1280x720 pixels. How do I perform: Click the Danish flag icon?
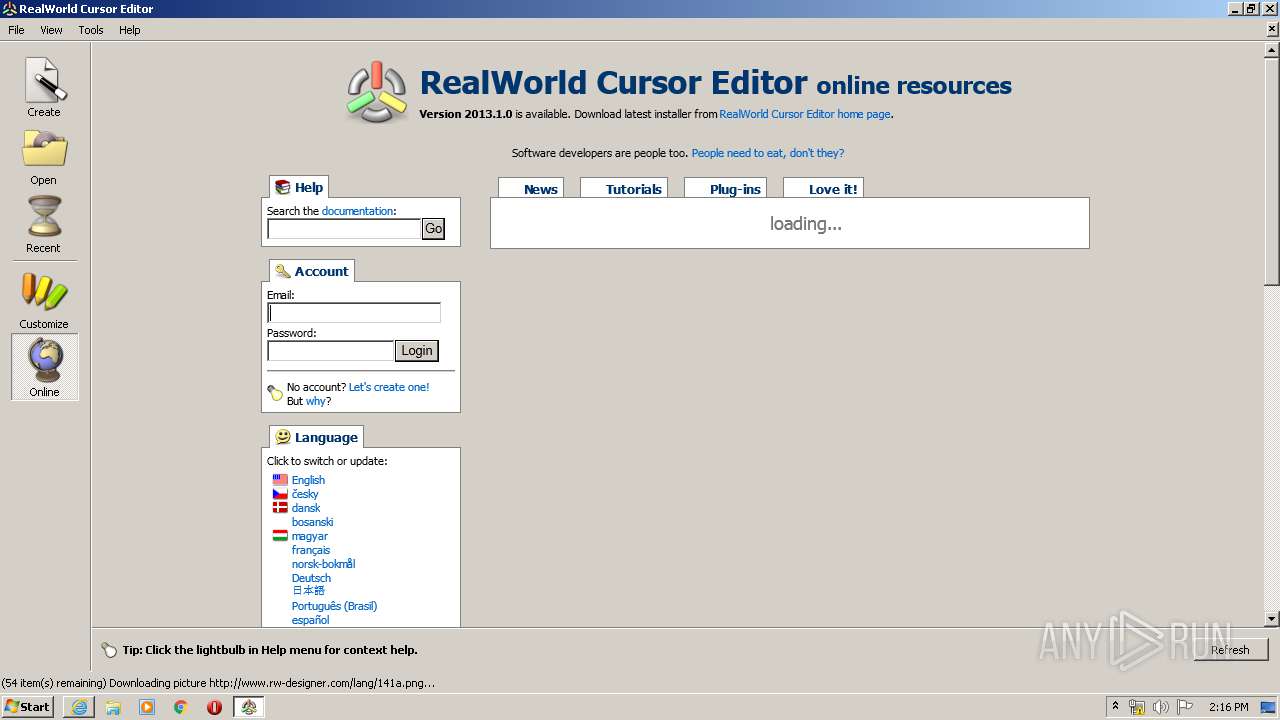tap(280, 508)
